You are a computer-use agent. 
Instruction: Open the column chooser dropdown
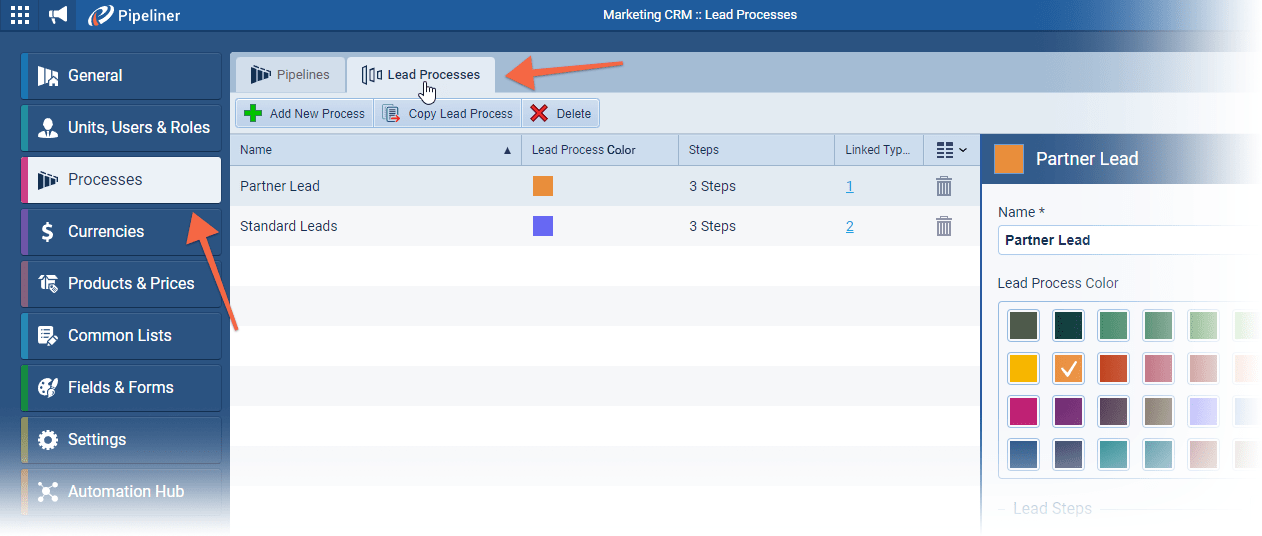tap(951, 150)
